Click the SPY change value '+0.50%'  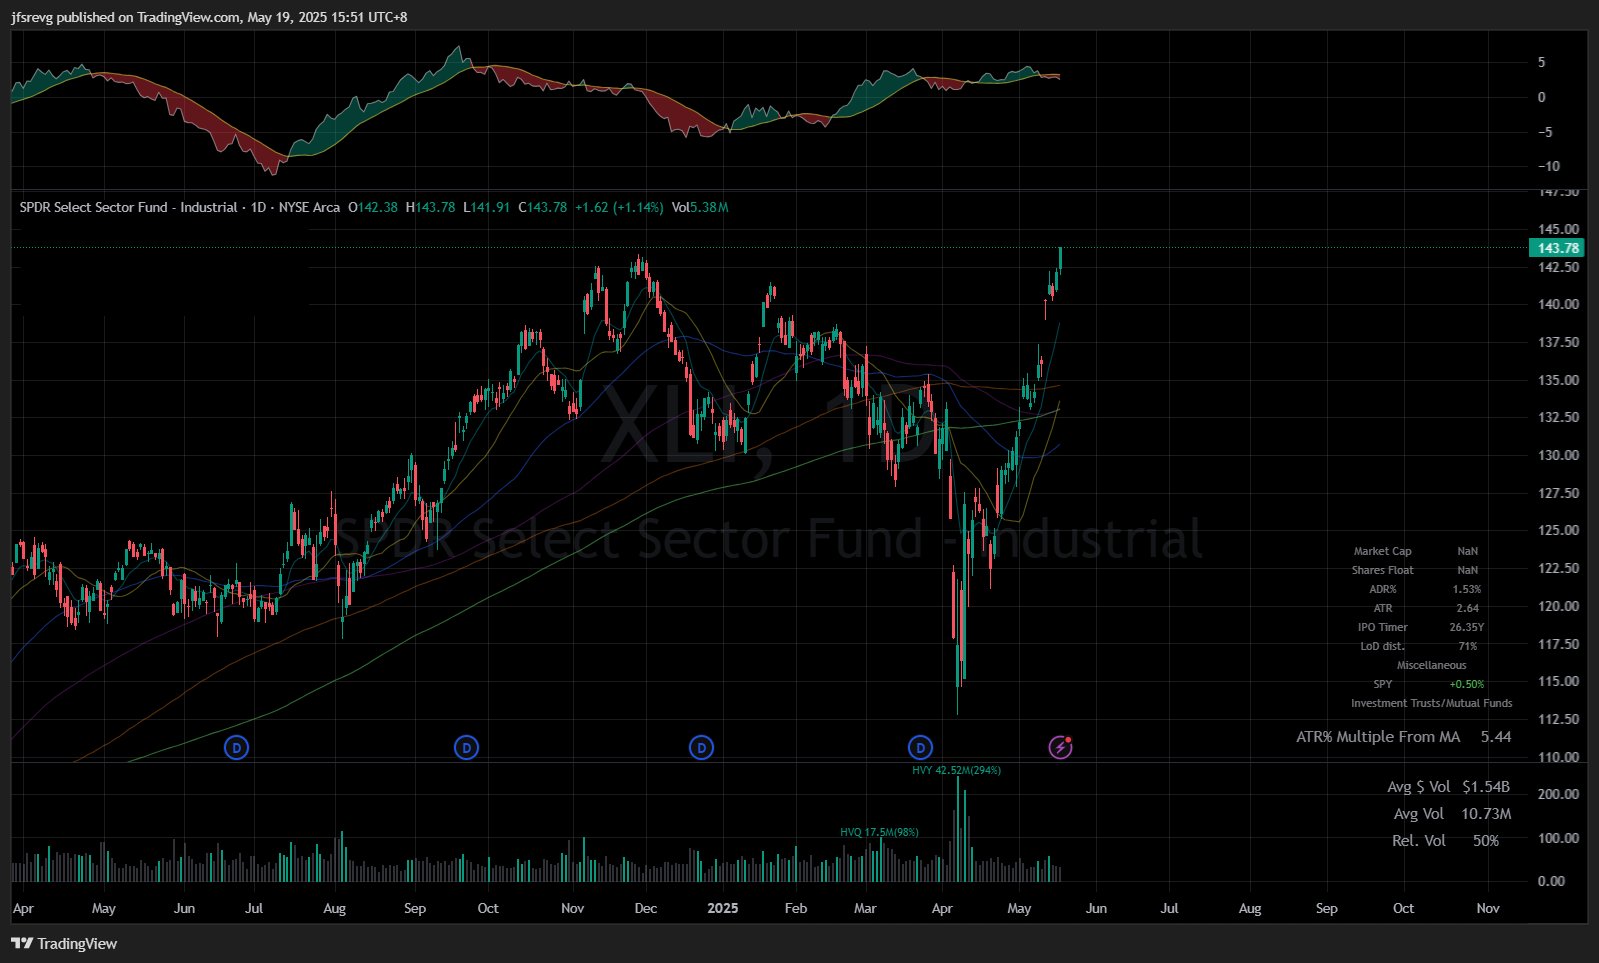pyautogui.click(x=1467, y=684)
